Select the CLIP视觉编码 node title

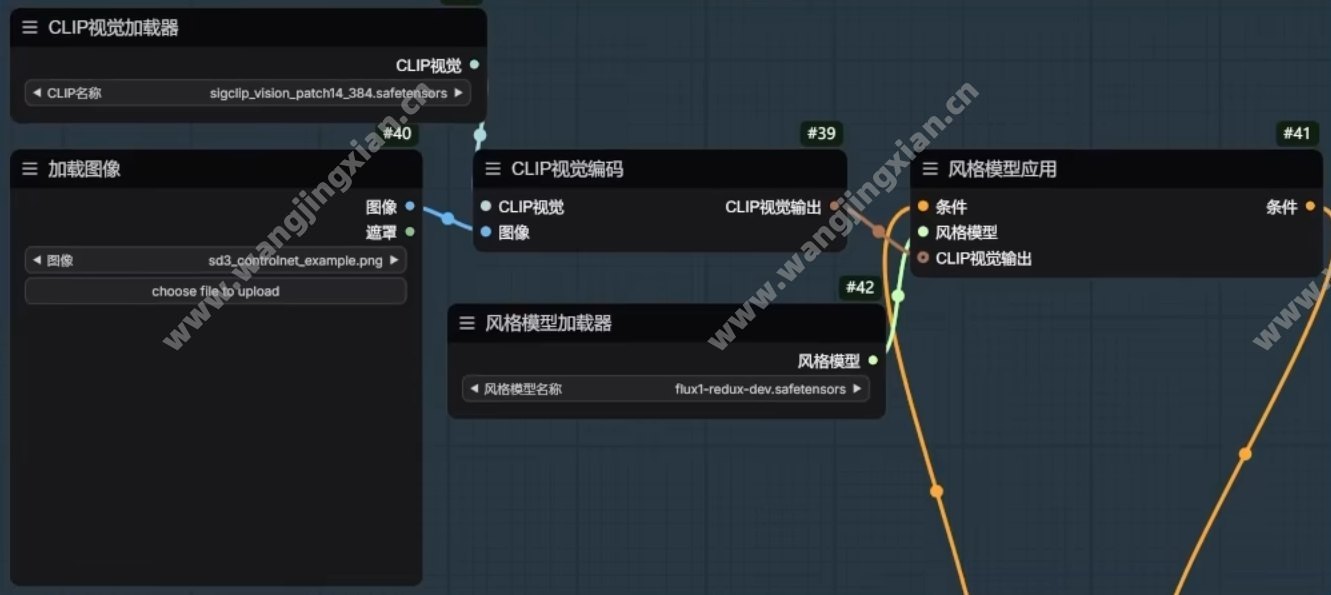click(567, 169)
